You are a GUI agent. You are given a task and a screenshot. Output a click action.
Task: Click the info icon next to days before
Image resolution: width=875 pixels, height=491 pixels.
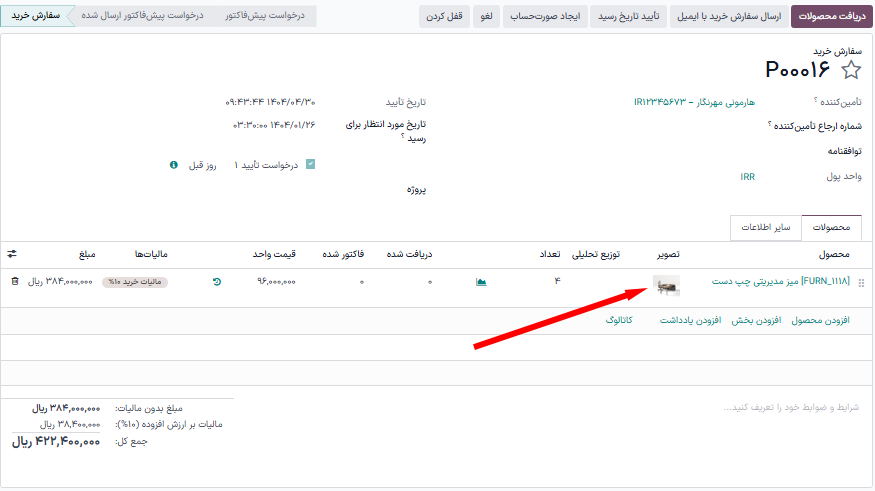point(174,164)
